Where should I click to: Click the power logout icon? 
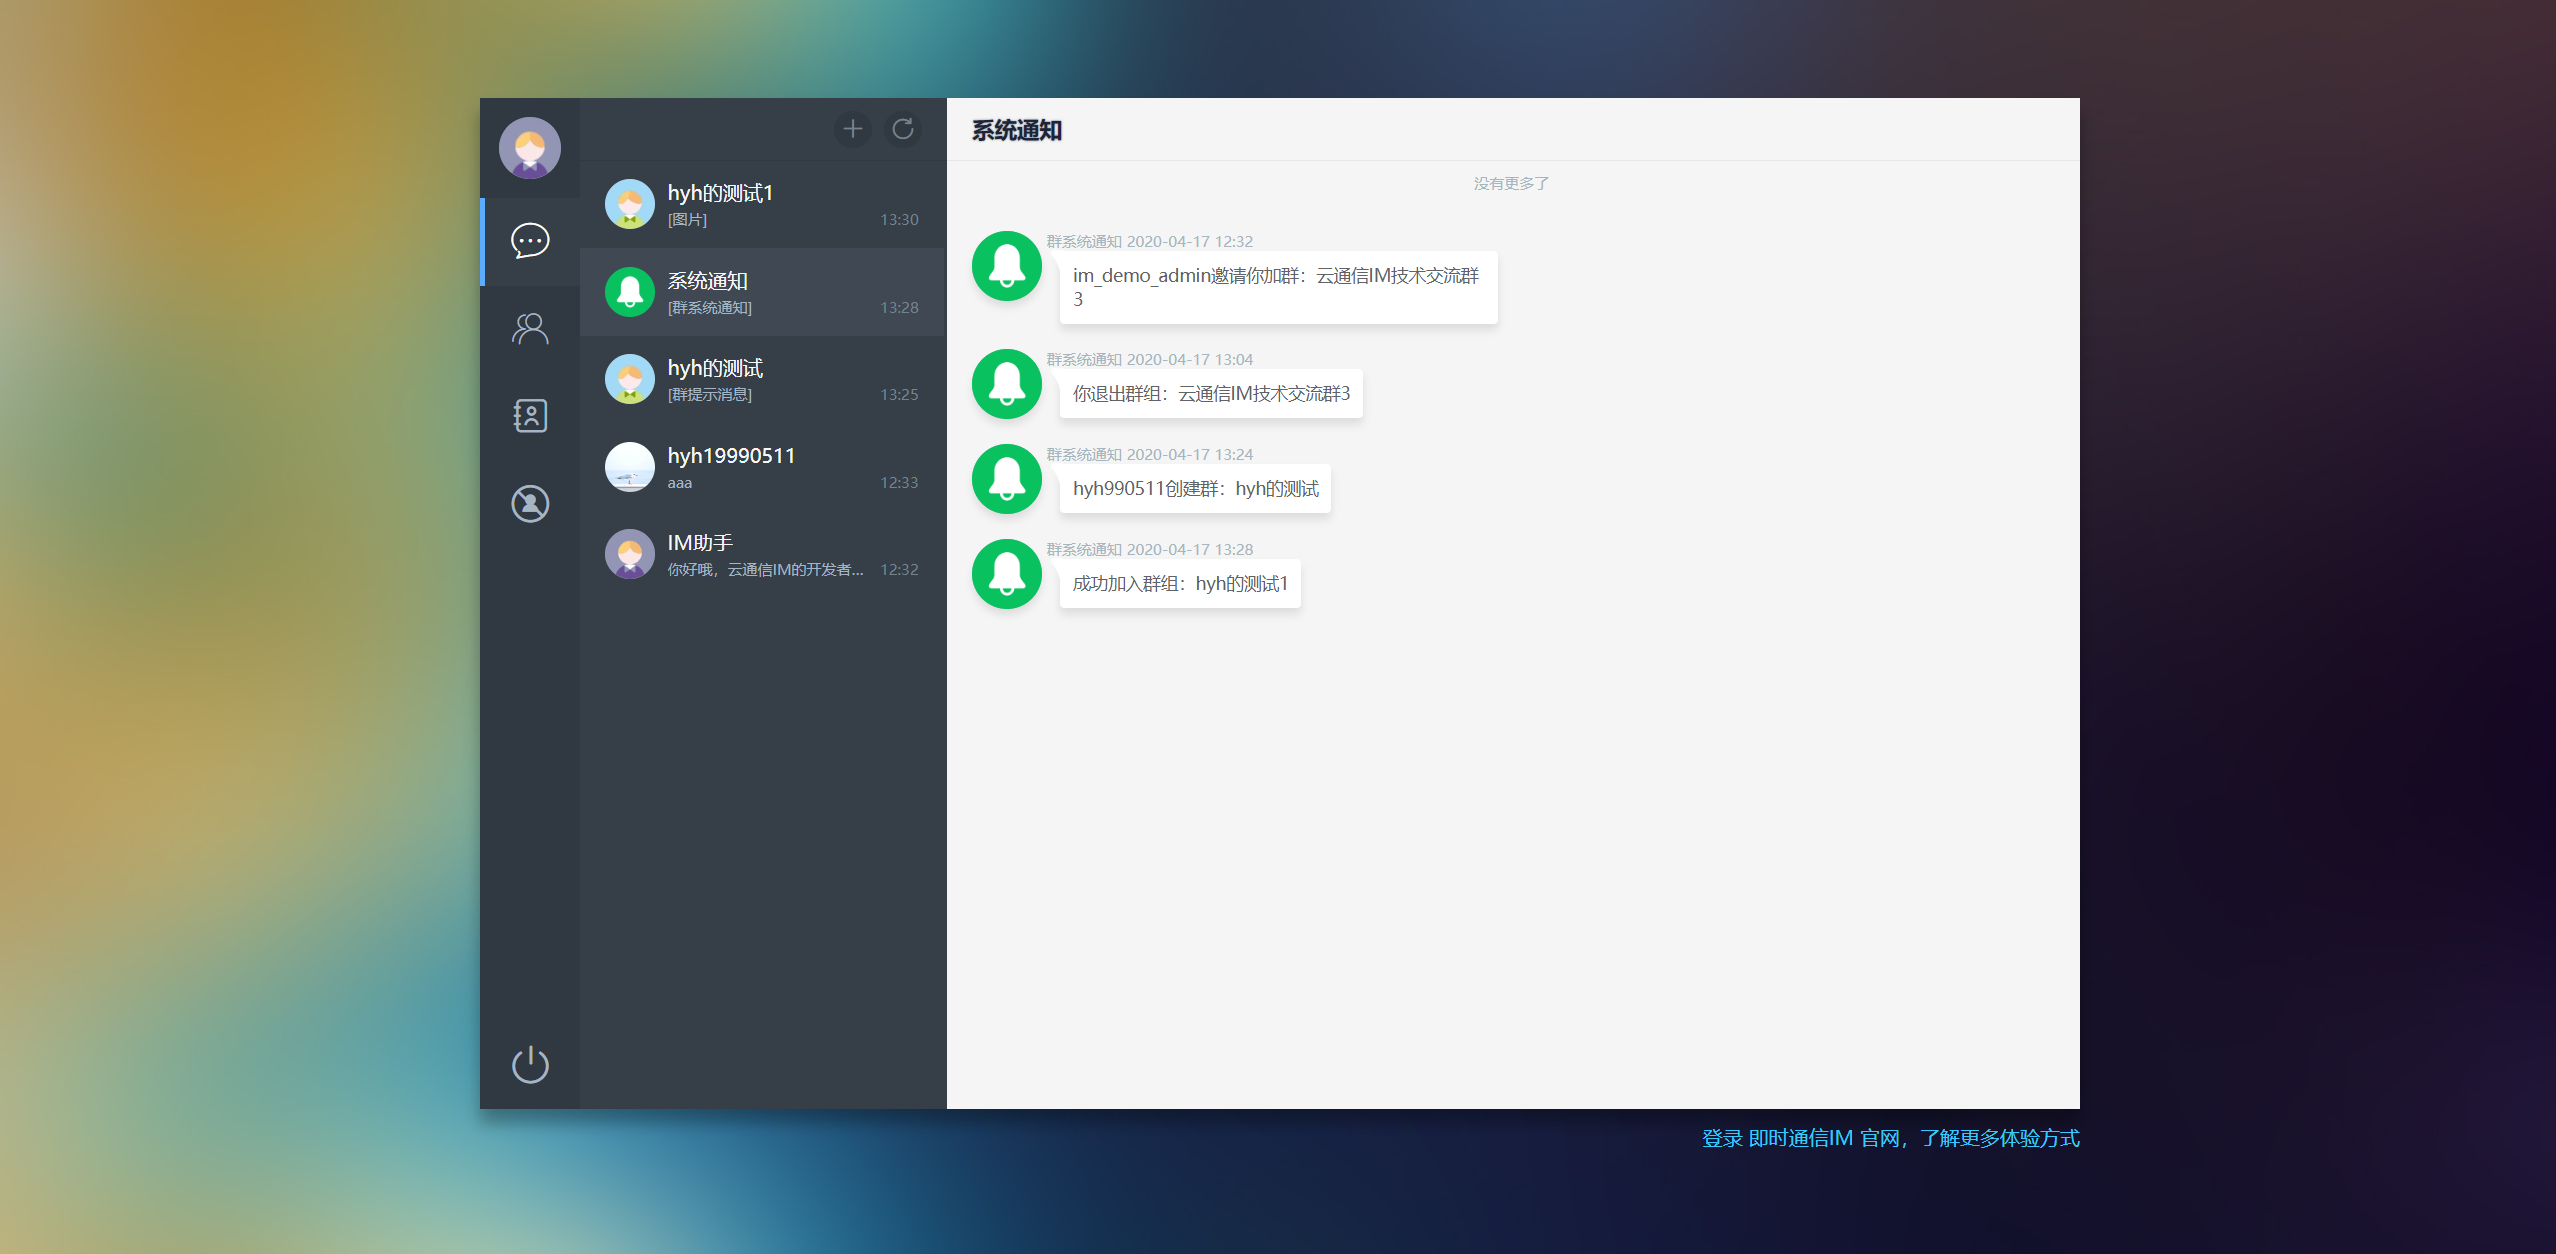coord(529,1064)
